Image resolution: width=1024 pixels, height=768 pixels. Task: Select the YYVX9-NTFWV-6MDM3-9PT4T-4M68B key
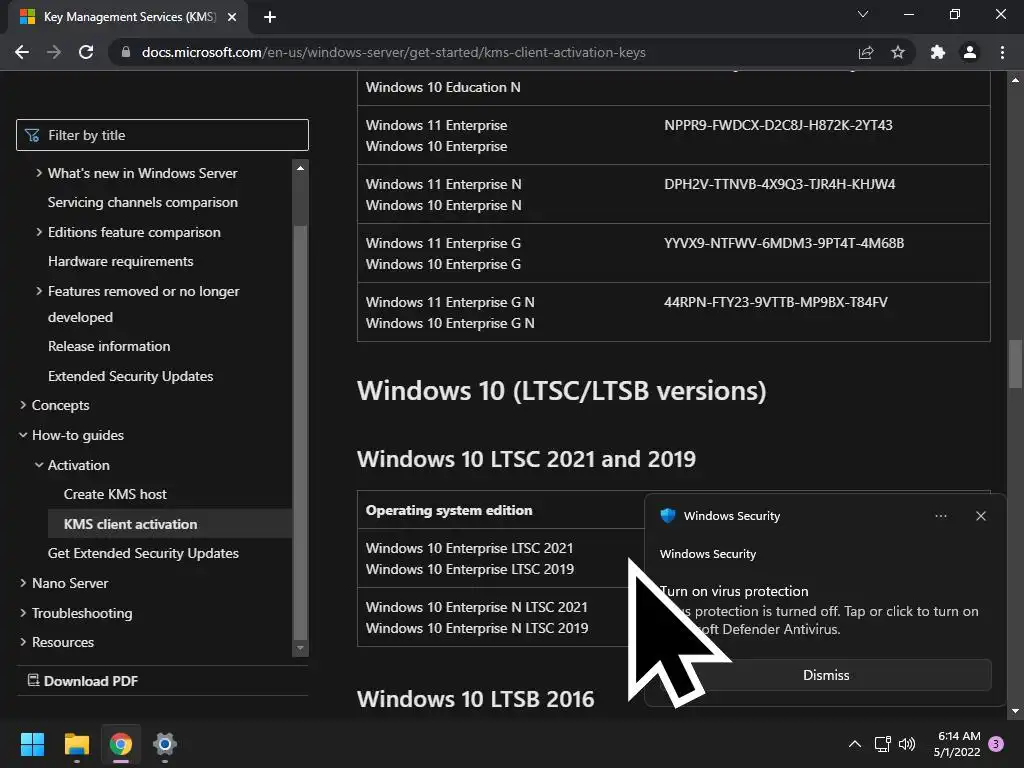pyautogui.click(x=784, y=243)
